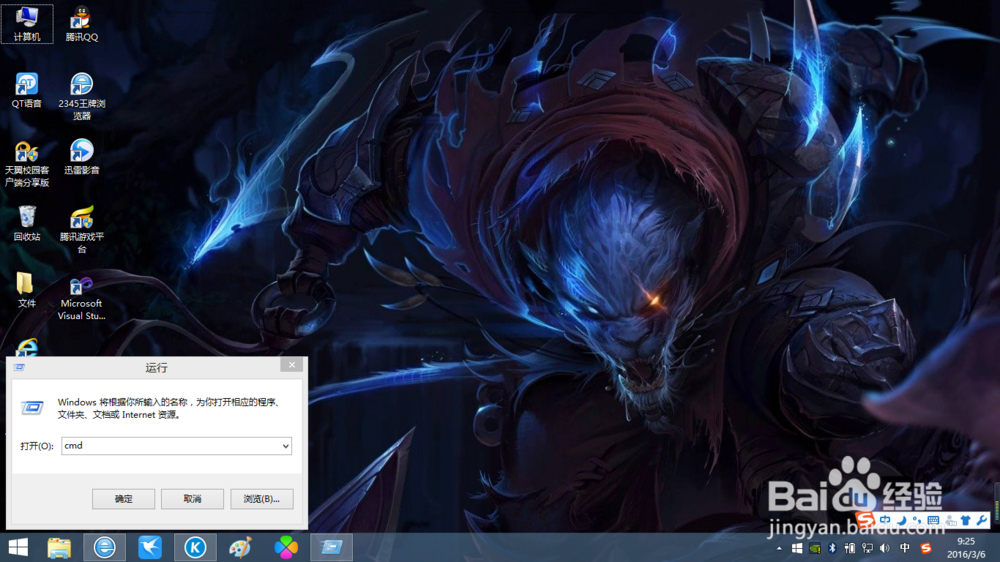Click the 中 input language indicator in tray
This screenshot has height=562, width=1000.
pos(904,548)
